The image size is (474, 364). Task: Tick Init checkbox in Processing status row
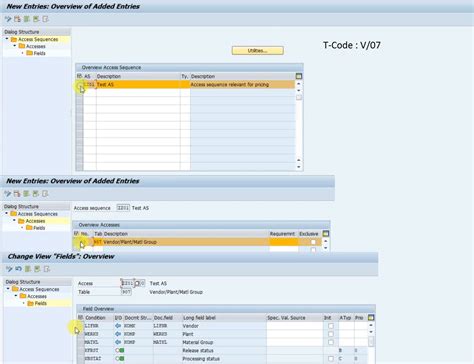point(330,359)
